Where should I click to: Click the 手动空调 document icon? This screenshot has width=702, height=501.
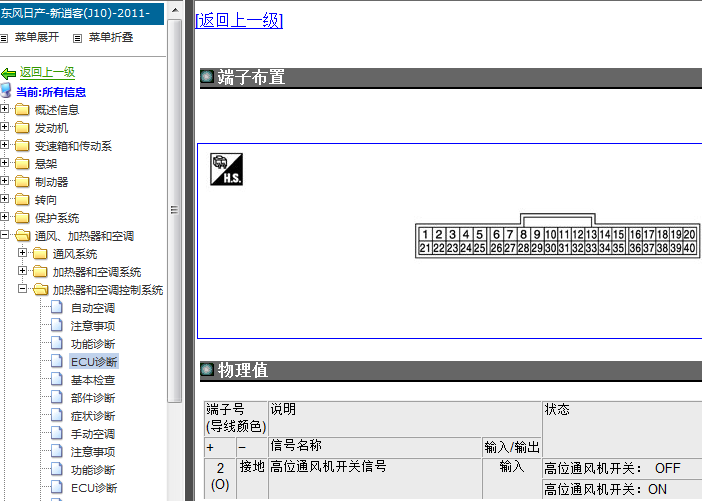click(x=56, y=433)
